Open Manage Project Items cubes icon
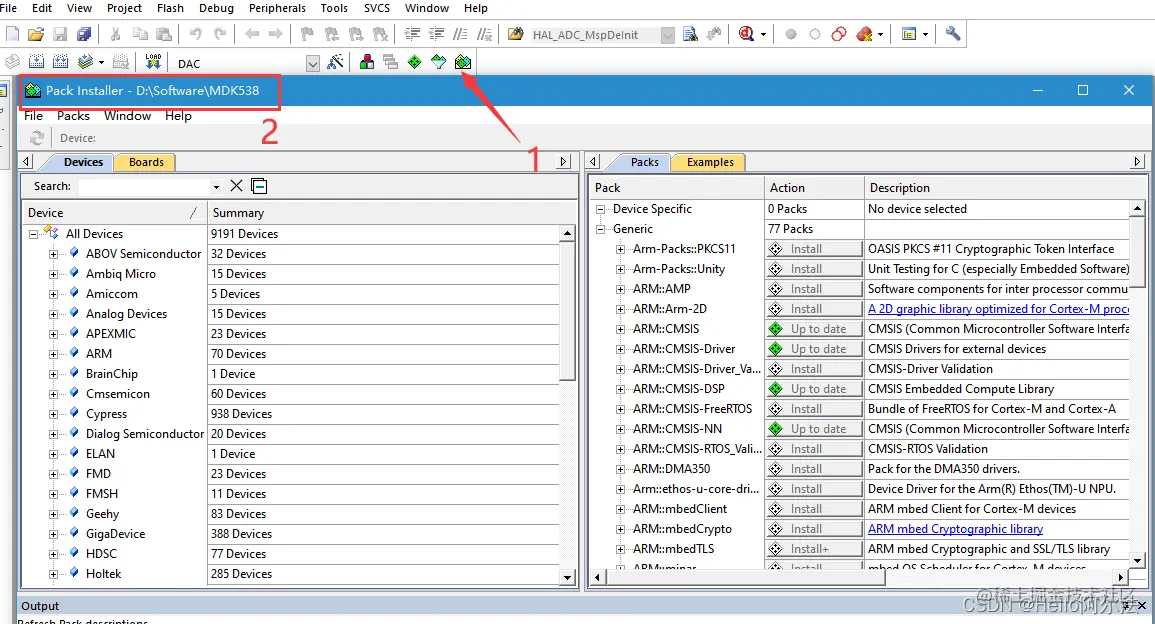Viewport: 1155px width, 624px height. pos(366,62)
